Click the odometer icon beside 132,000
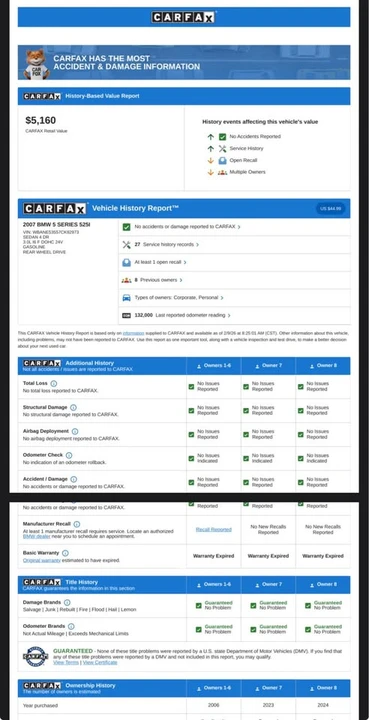This screenshot has height=720, width=369. [126, 315]
